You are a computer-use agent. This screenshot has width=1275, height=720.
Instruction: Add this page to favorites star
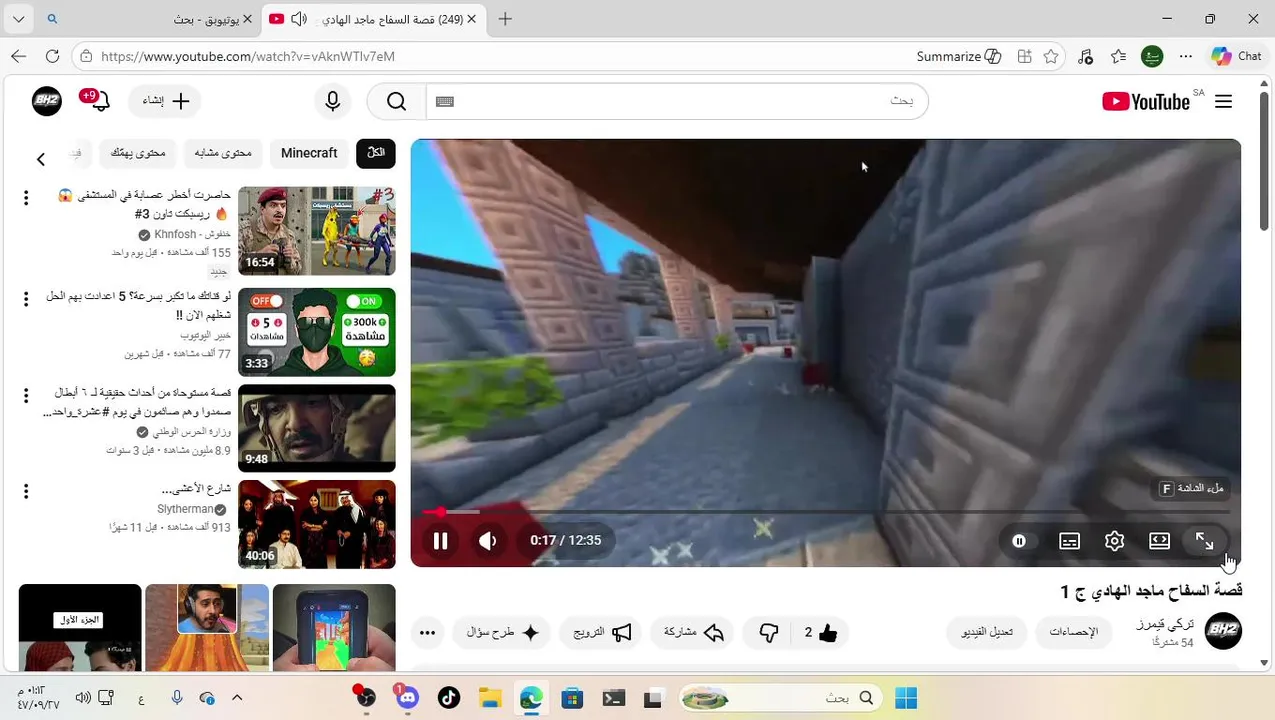[x=1051, y=56]
